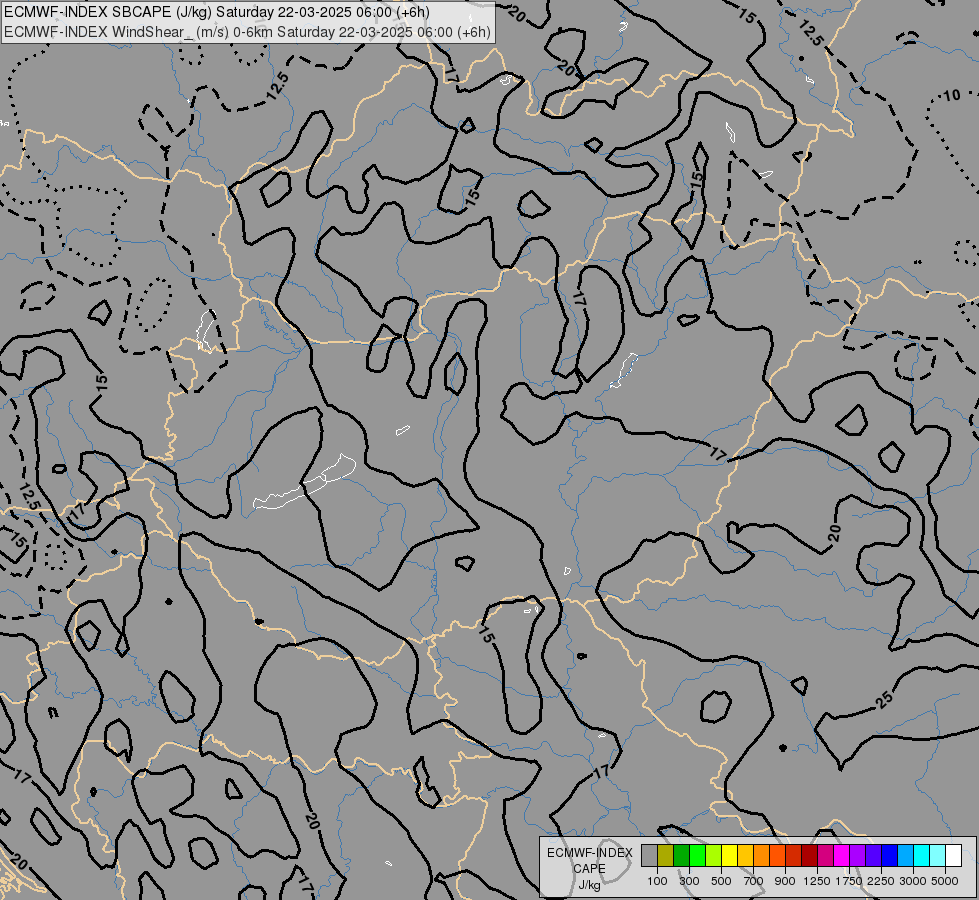979x900 pixels.
Task: Click the 25 contour label on map
Action: [884, 700]
